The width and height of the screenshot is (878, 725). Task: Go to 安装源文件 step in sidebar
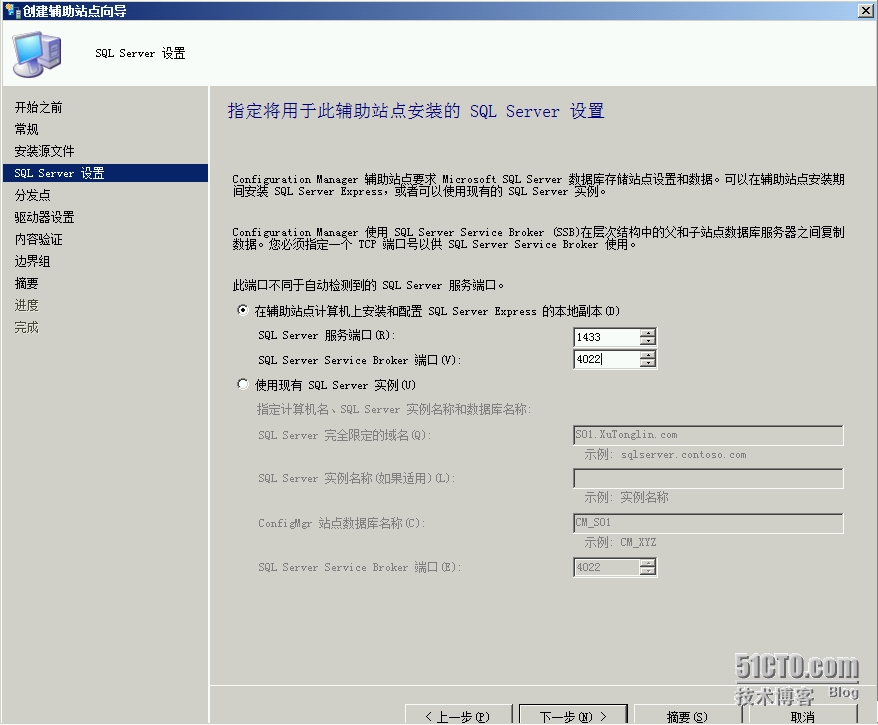(x=44, y=151)
